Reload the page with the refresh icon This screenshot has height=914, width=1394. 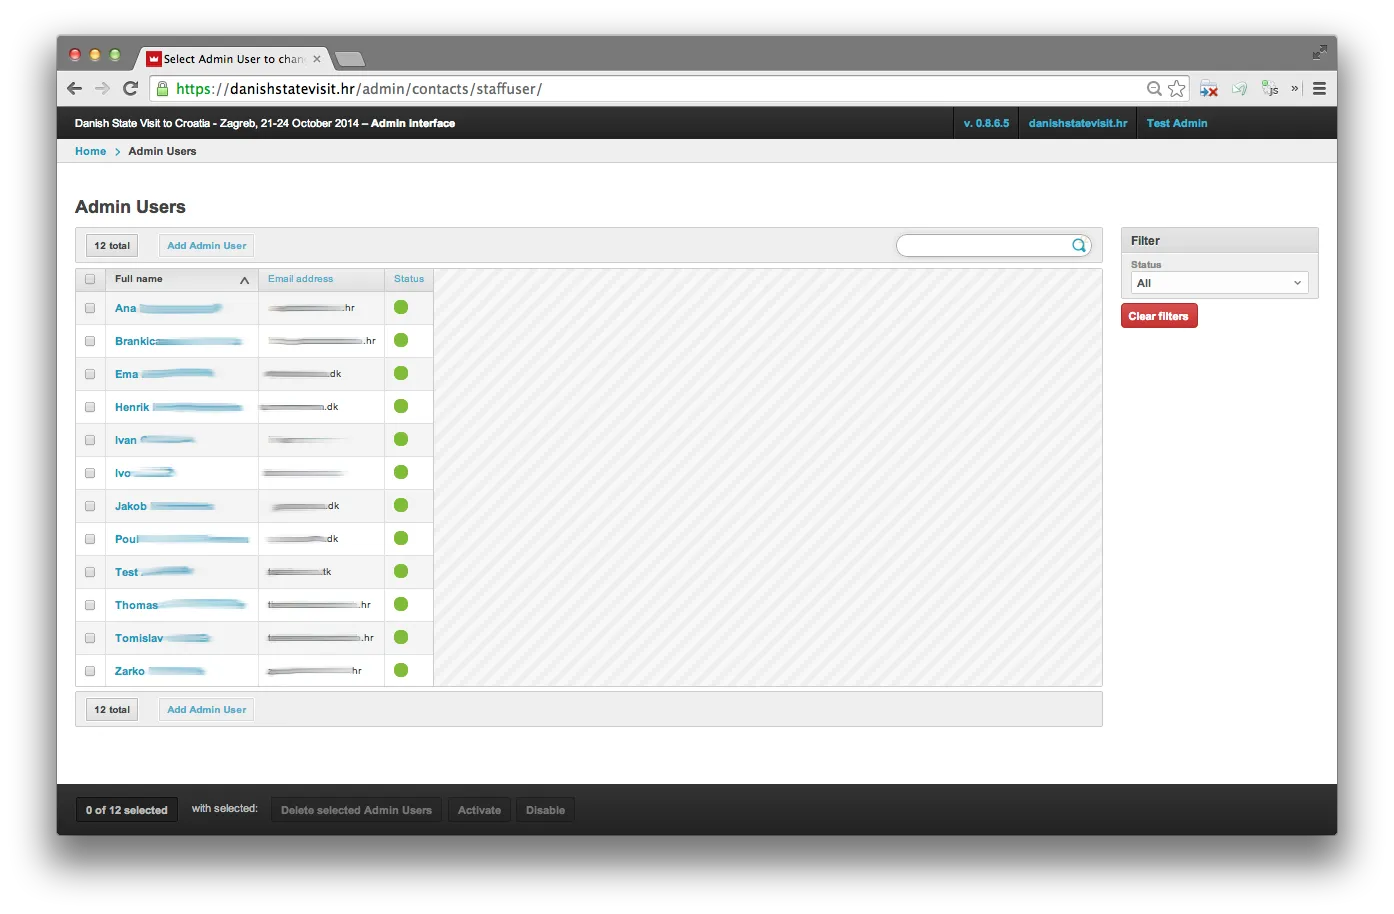tap(130, 89)
